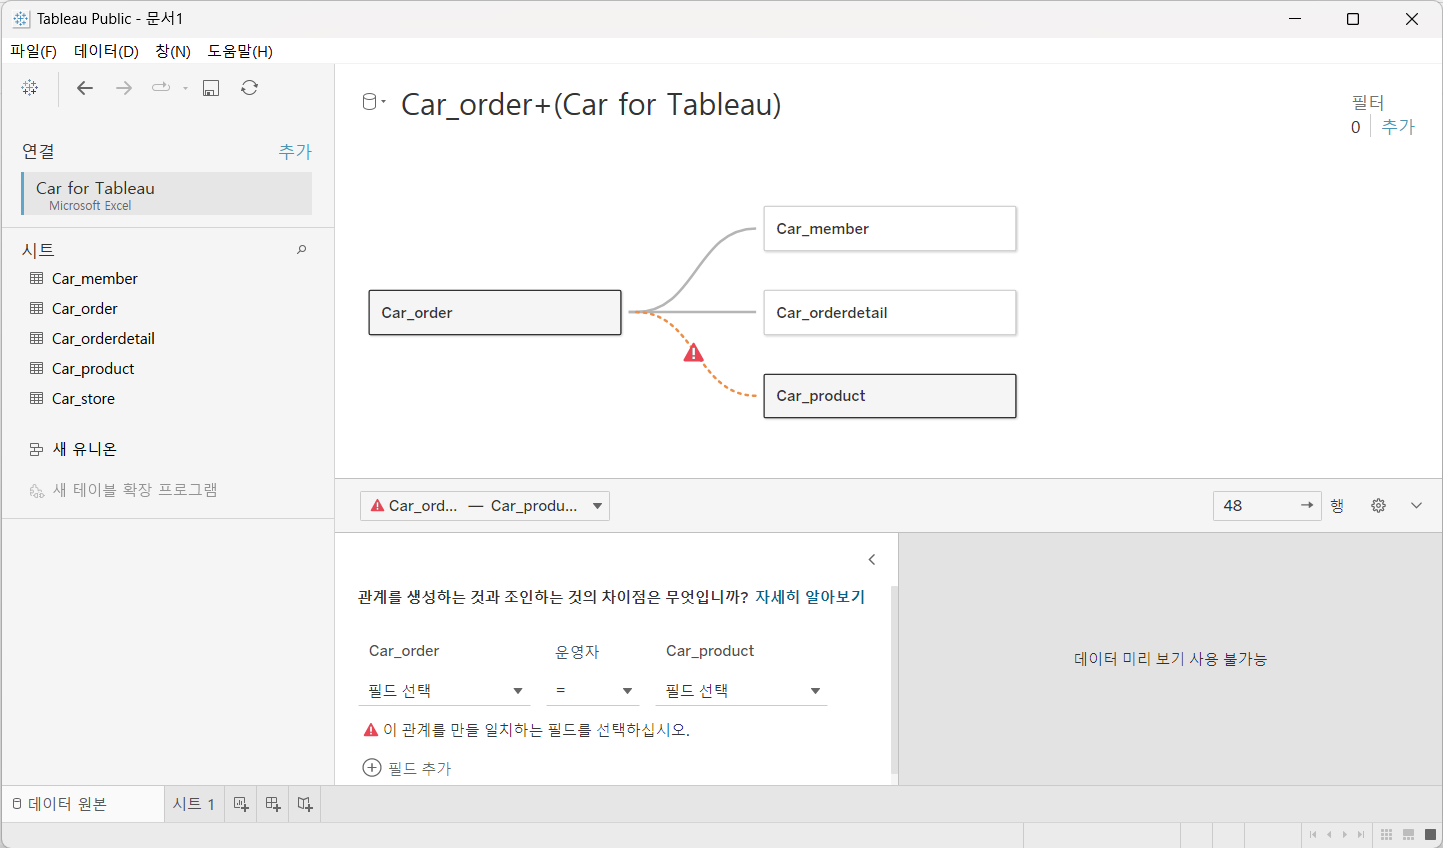Click Car_order in sheets list

(x=85, y=309)
